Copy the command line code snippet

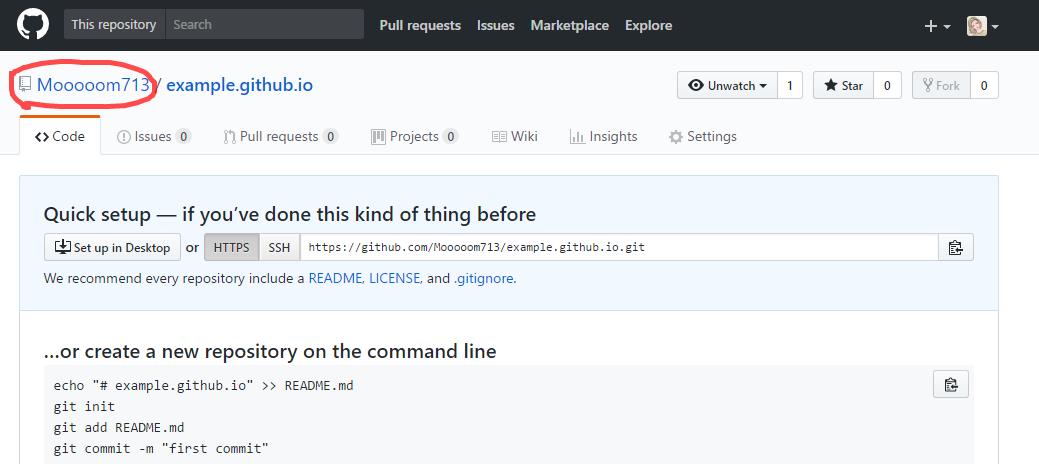tap(951, 384)
